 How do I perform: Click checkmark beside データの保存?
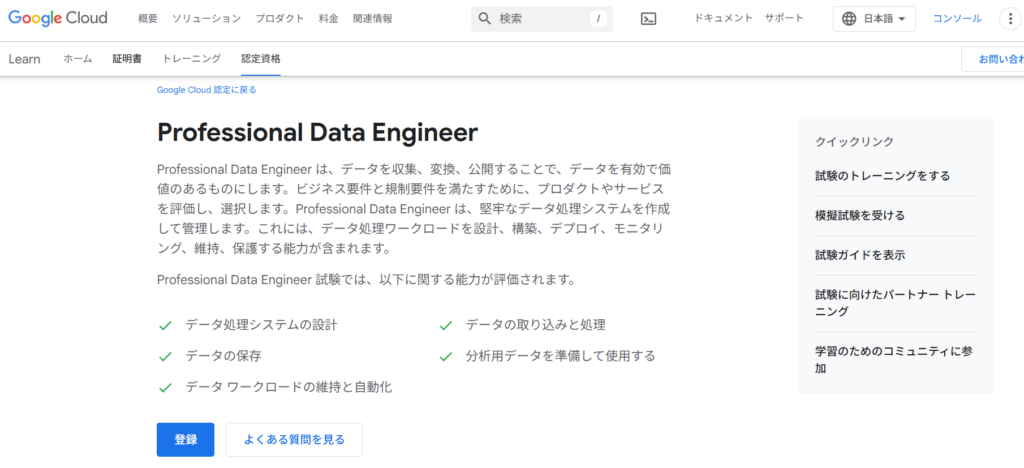(165, 356)
